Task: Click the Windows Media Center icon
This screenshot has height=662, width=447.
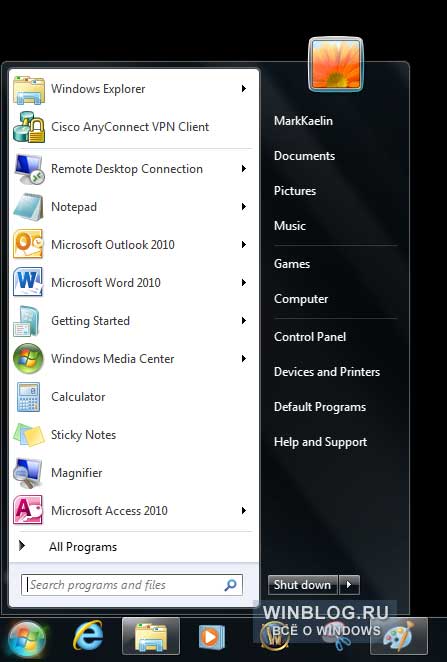Action: coord(28,358)
